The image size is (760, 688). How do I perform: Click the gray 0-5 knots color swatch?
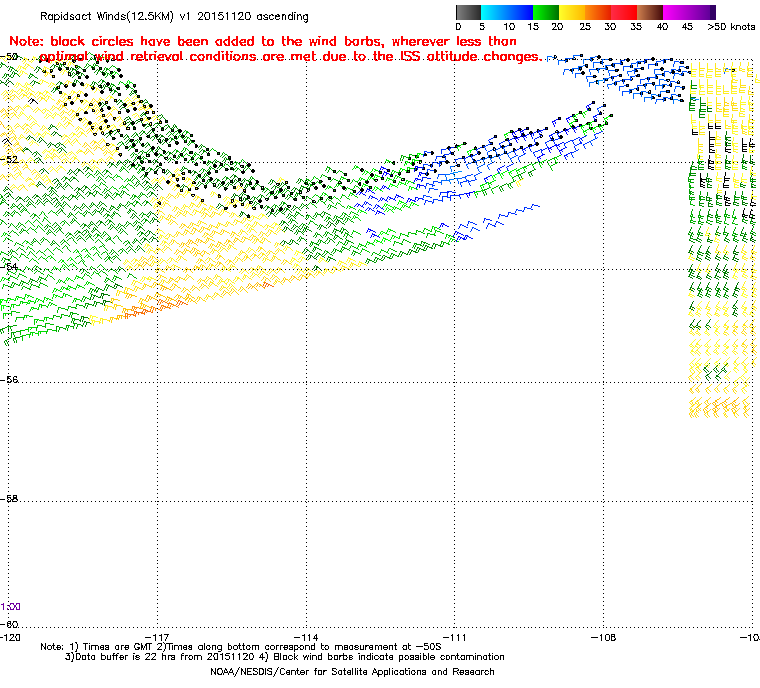(x=468, y=12)
